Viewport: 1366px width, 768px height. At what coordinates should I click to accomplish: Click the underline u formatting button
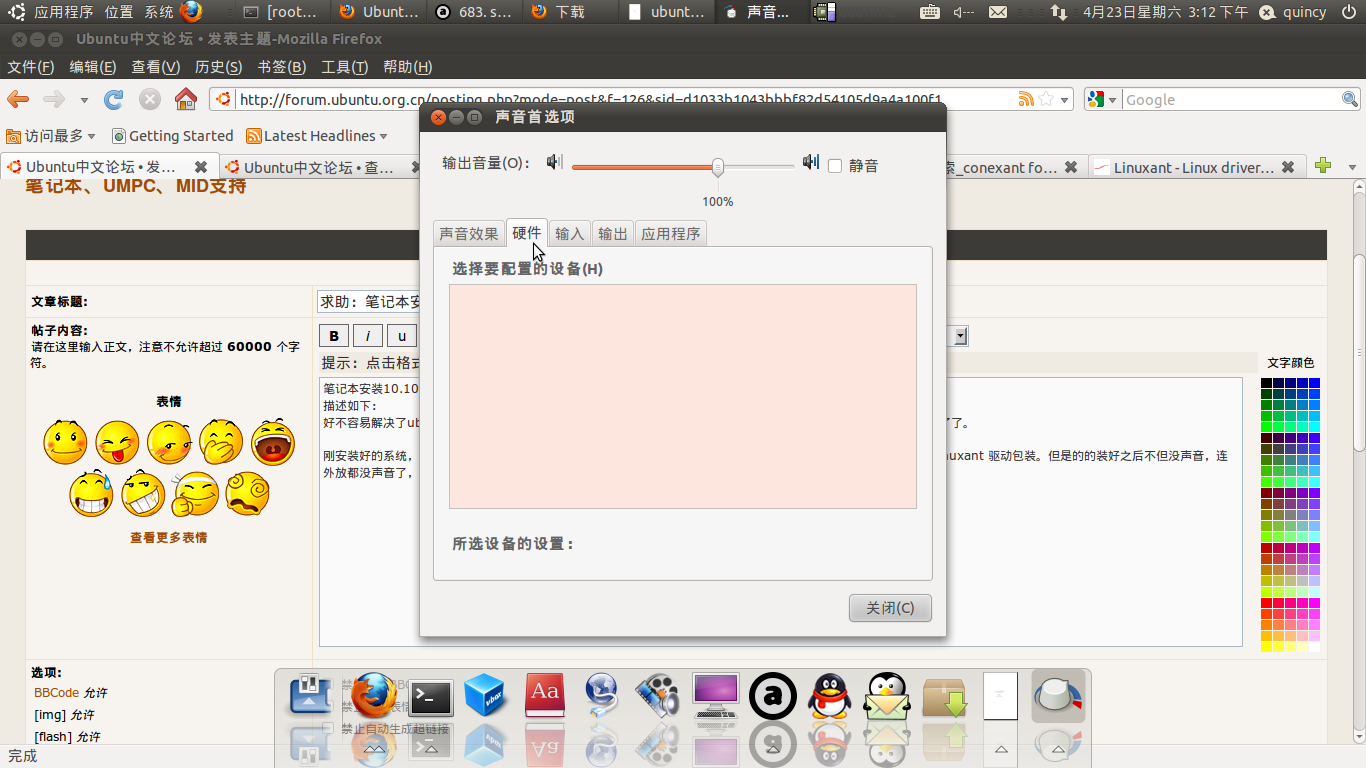tap(402, 336)
